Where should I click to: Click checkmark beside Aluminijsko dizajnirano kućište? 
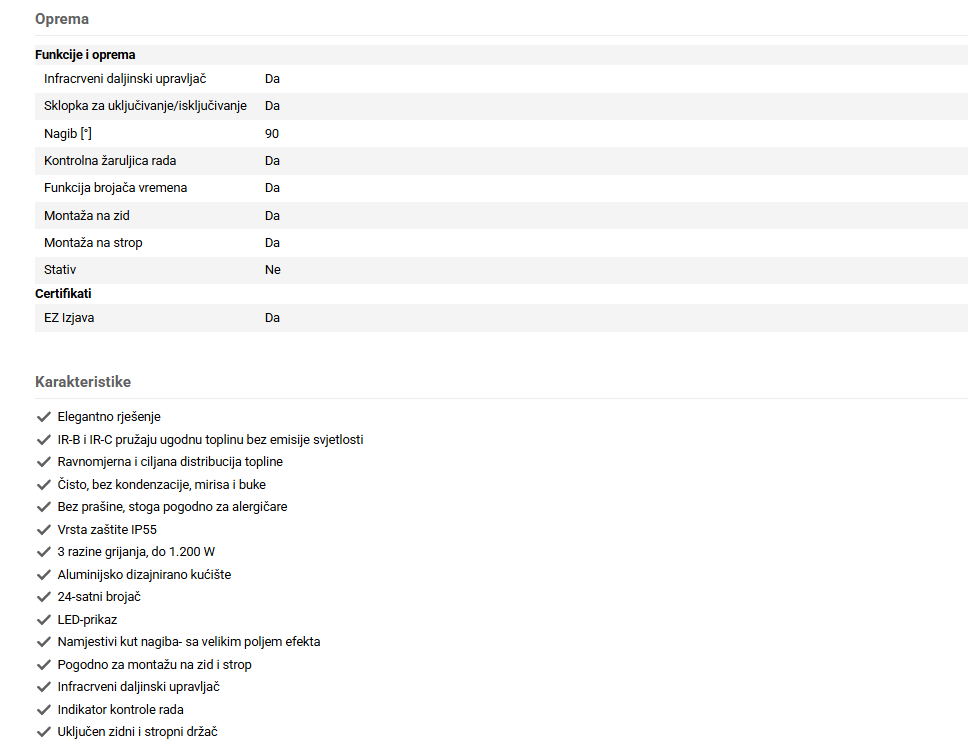click(43, 575)
